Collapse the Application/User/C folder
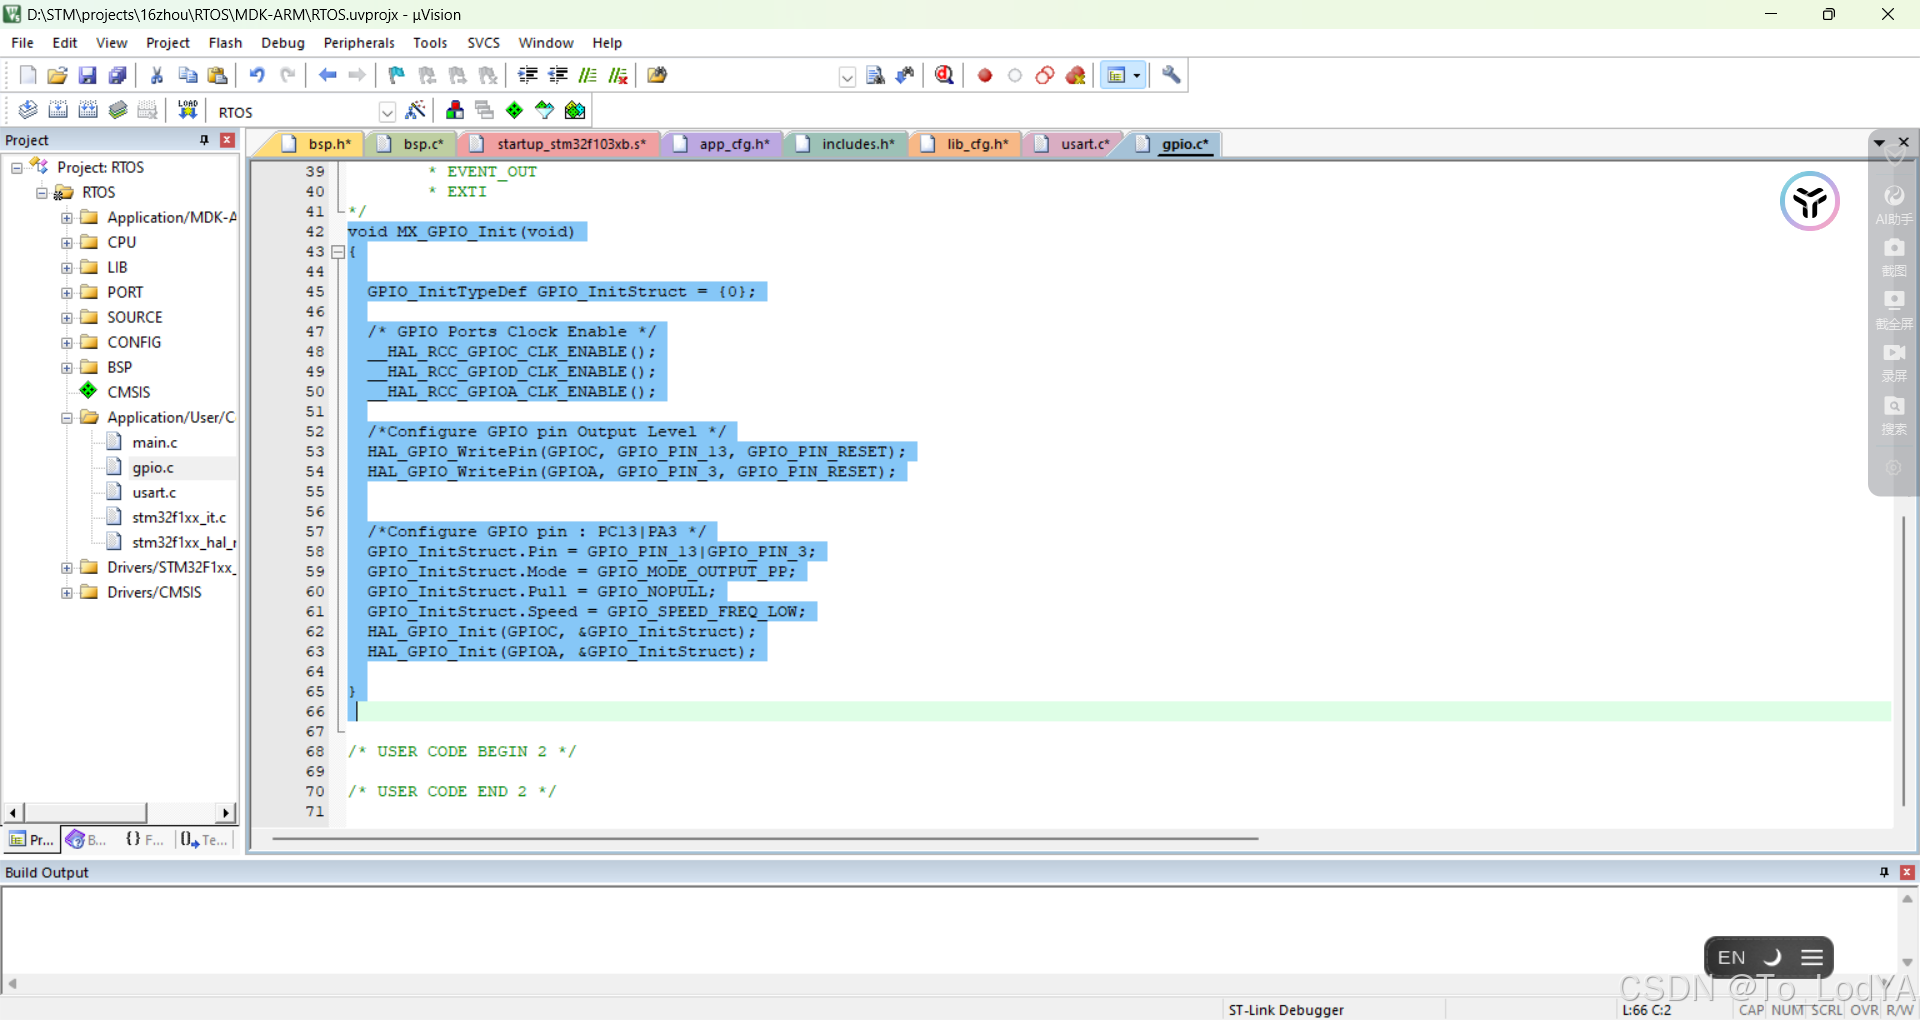This screenshot has width=1920, height=1020. coord(67,417)
